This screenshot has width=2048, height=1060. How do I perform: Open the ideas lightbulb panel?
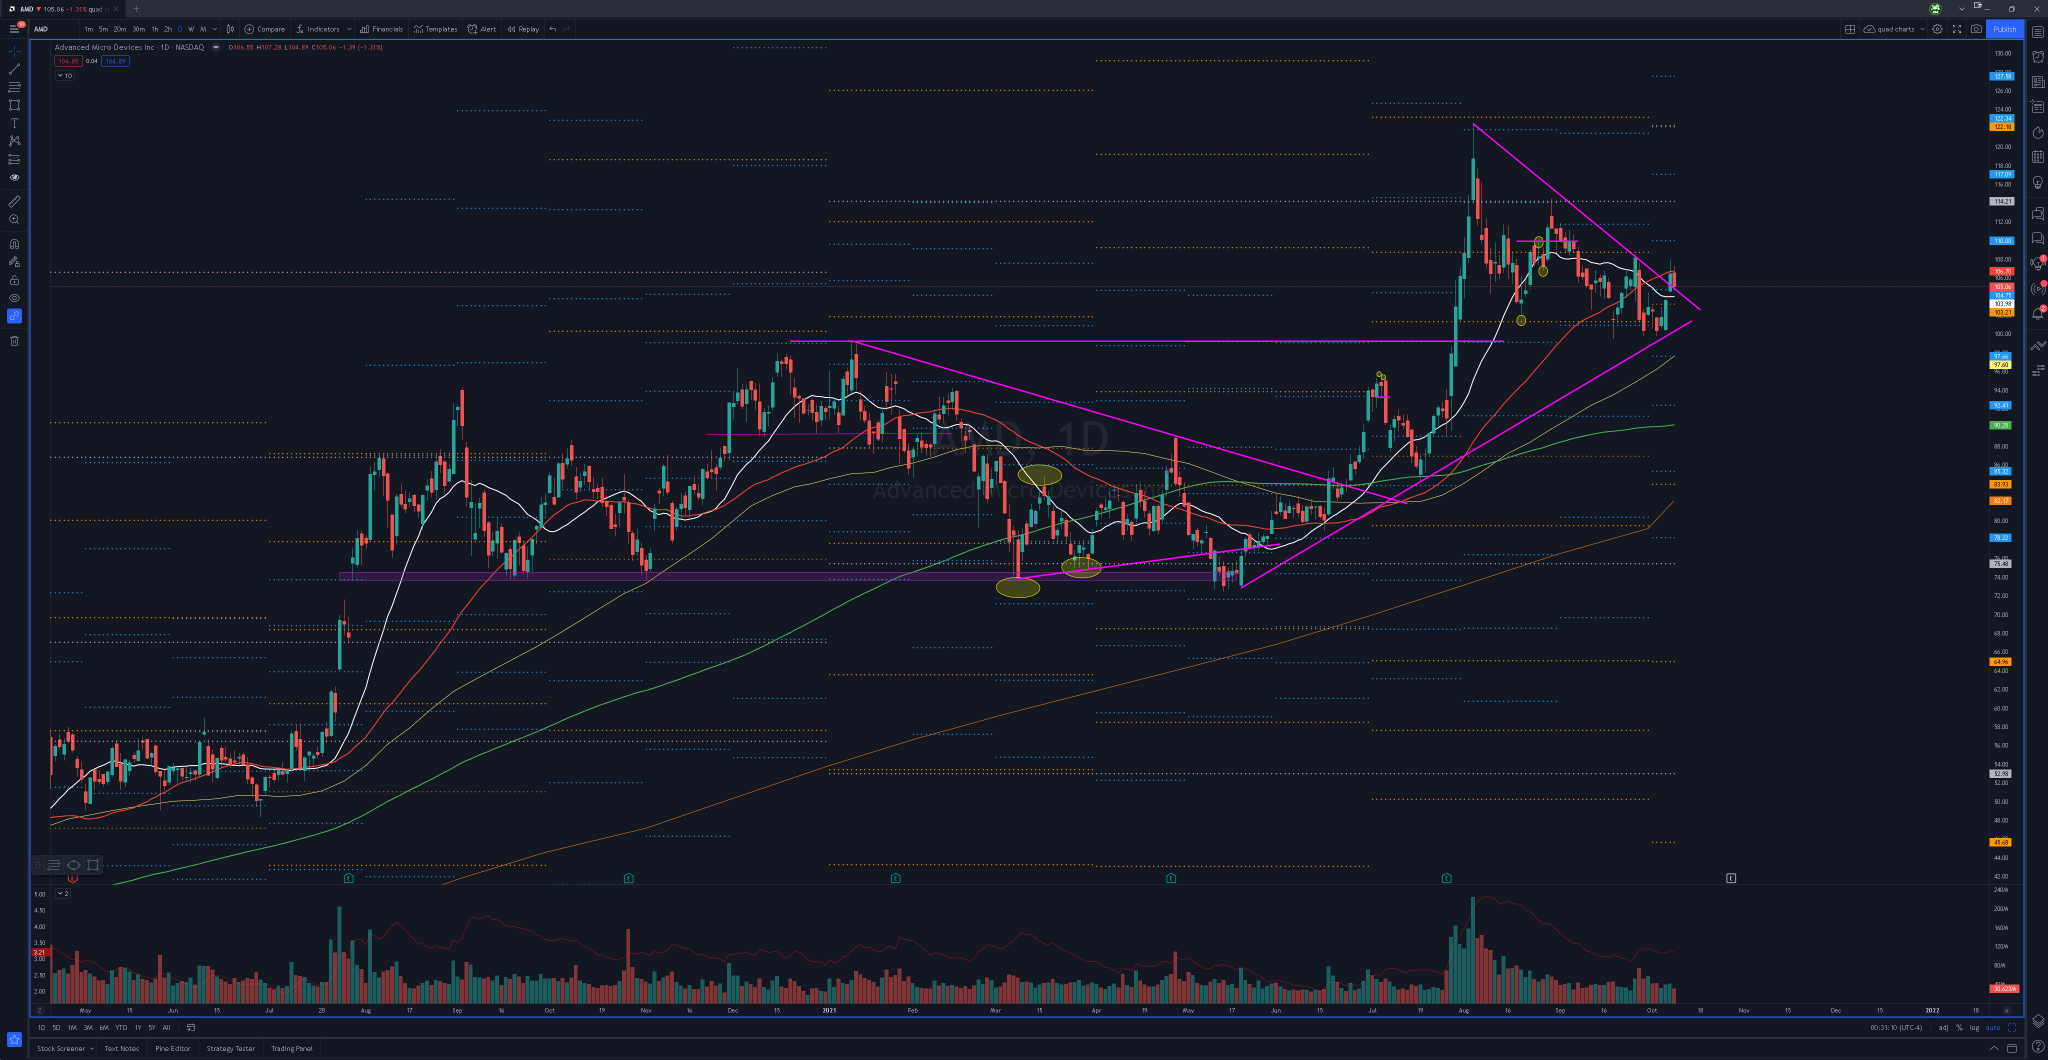click(2038, 182)
